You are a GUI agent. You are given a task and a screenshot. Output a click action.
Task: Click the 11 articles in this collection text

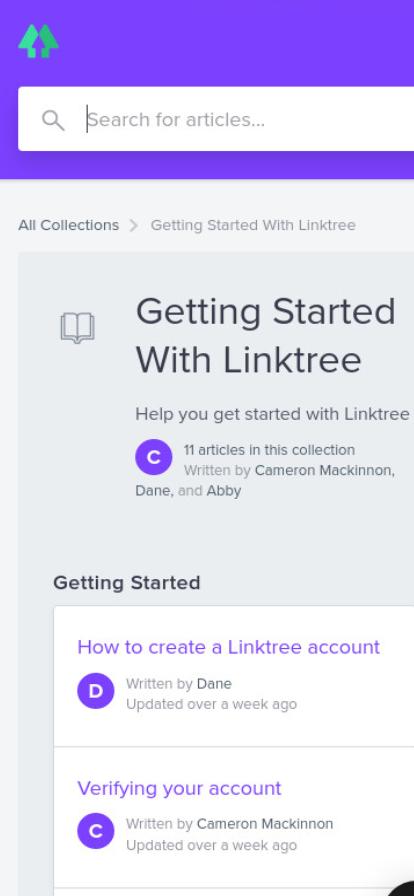click(x=269, y=450)
